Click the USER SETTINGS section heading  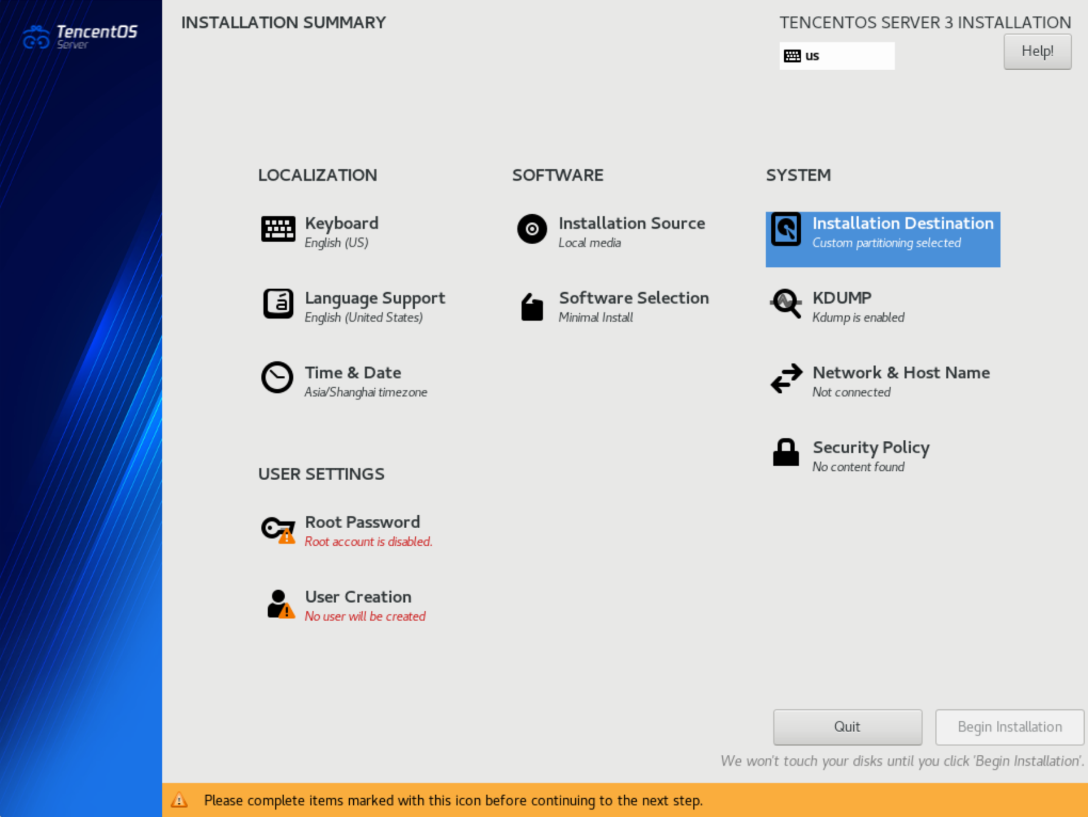click(x=321, y=474)
